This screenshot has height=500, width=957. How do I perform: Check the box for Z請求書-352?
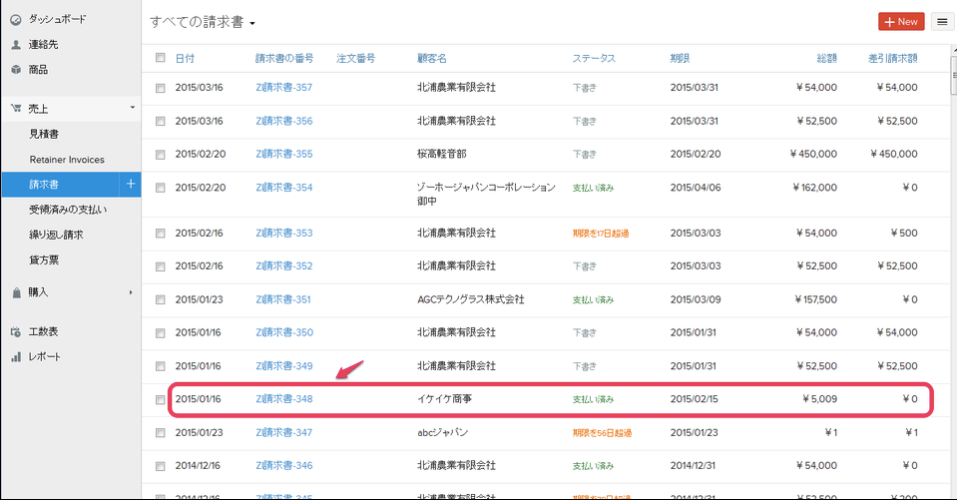(x=160, y=267)
